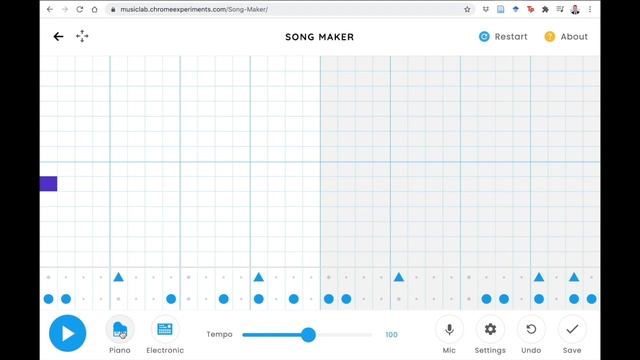
Task: Remove first triangle percussion note in second bar
Action: 118,277
